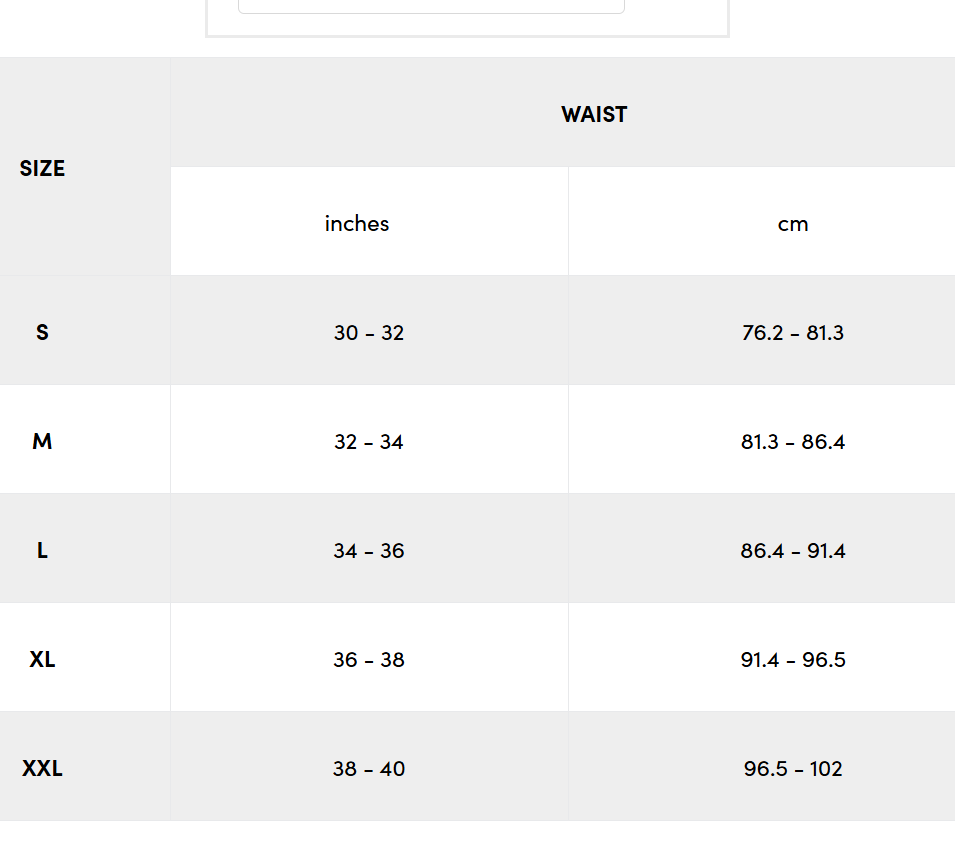Select the 36 - 38 inches cell
The width and height of the screenshot is (955, 849).
(x=369, y=660)
